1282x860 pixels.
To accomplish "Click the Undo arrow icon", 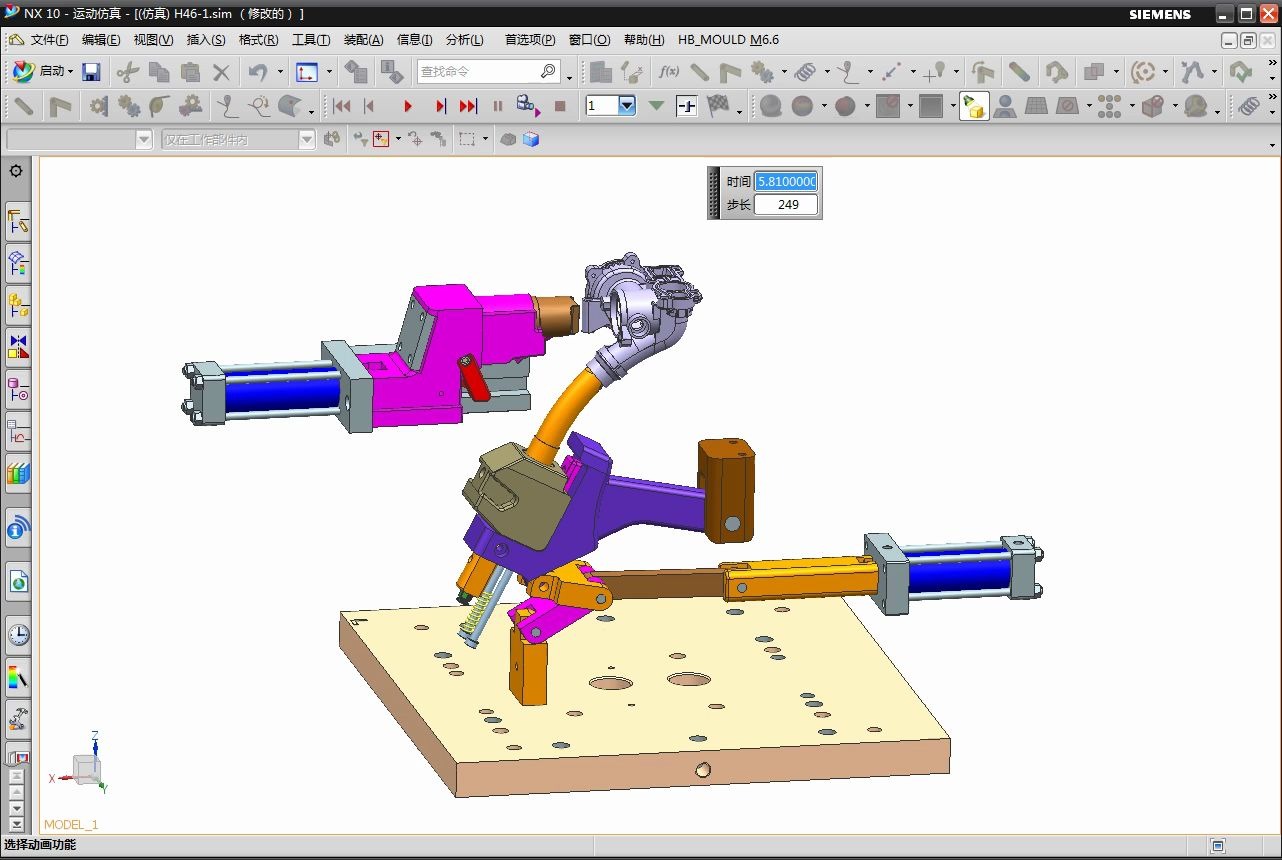I will point(258,72).
